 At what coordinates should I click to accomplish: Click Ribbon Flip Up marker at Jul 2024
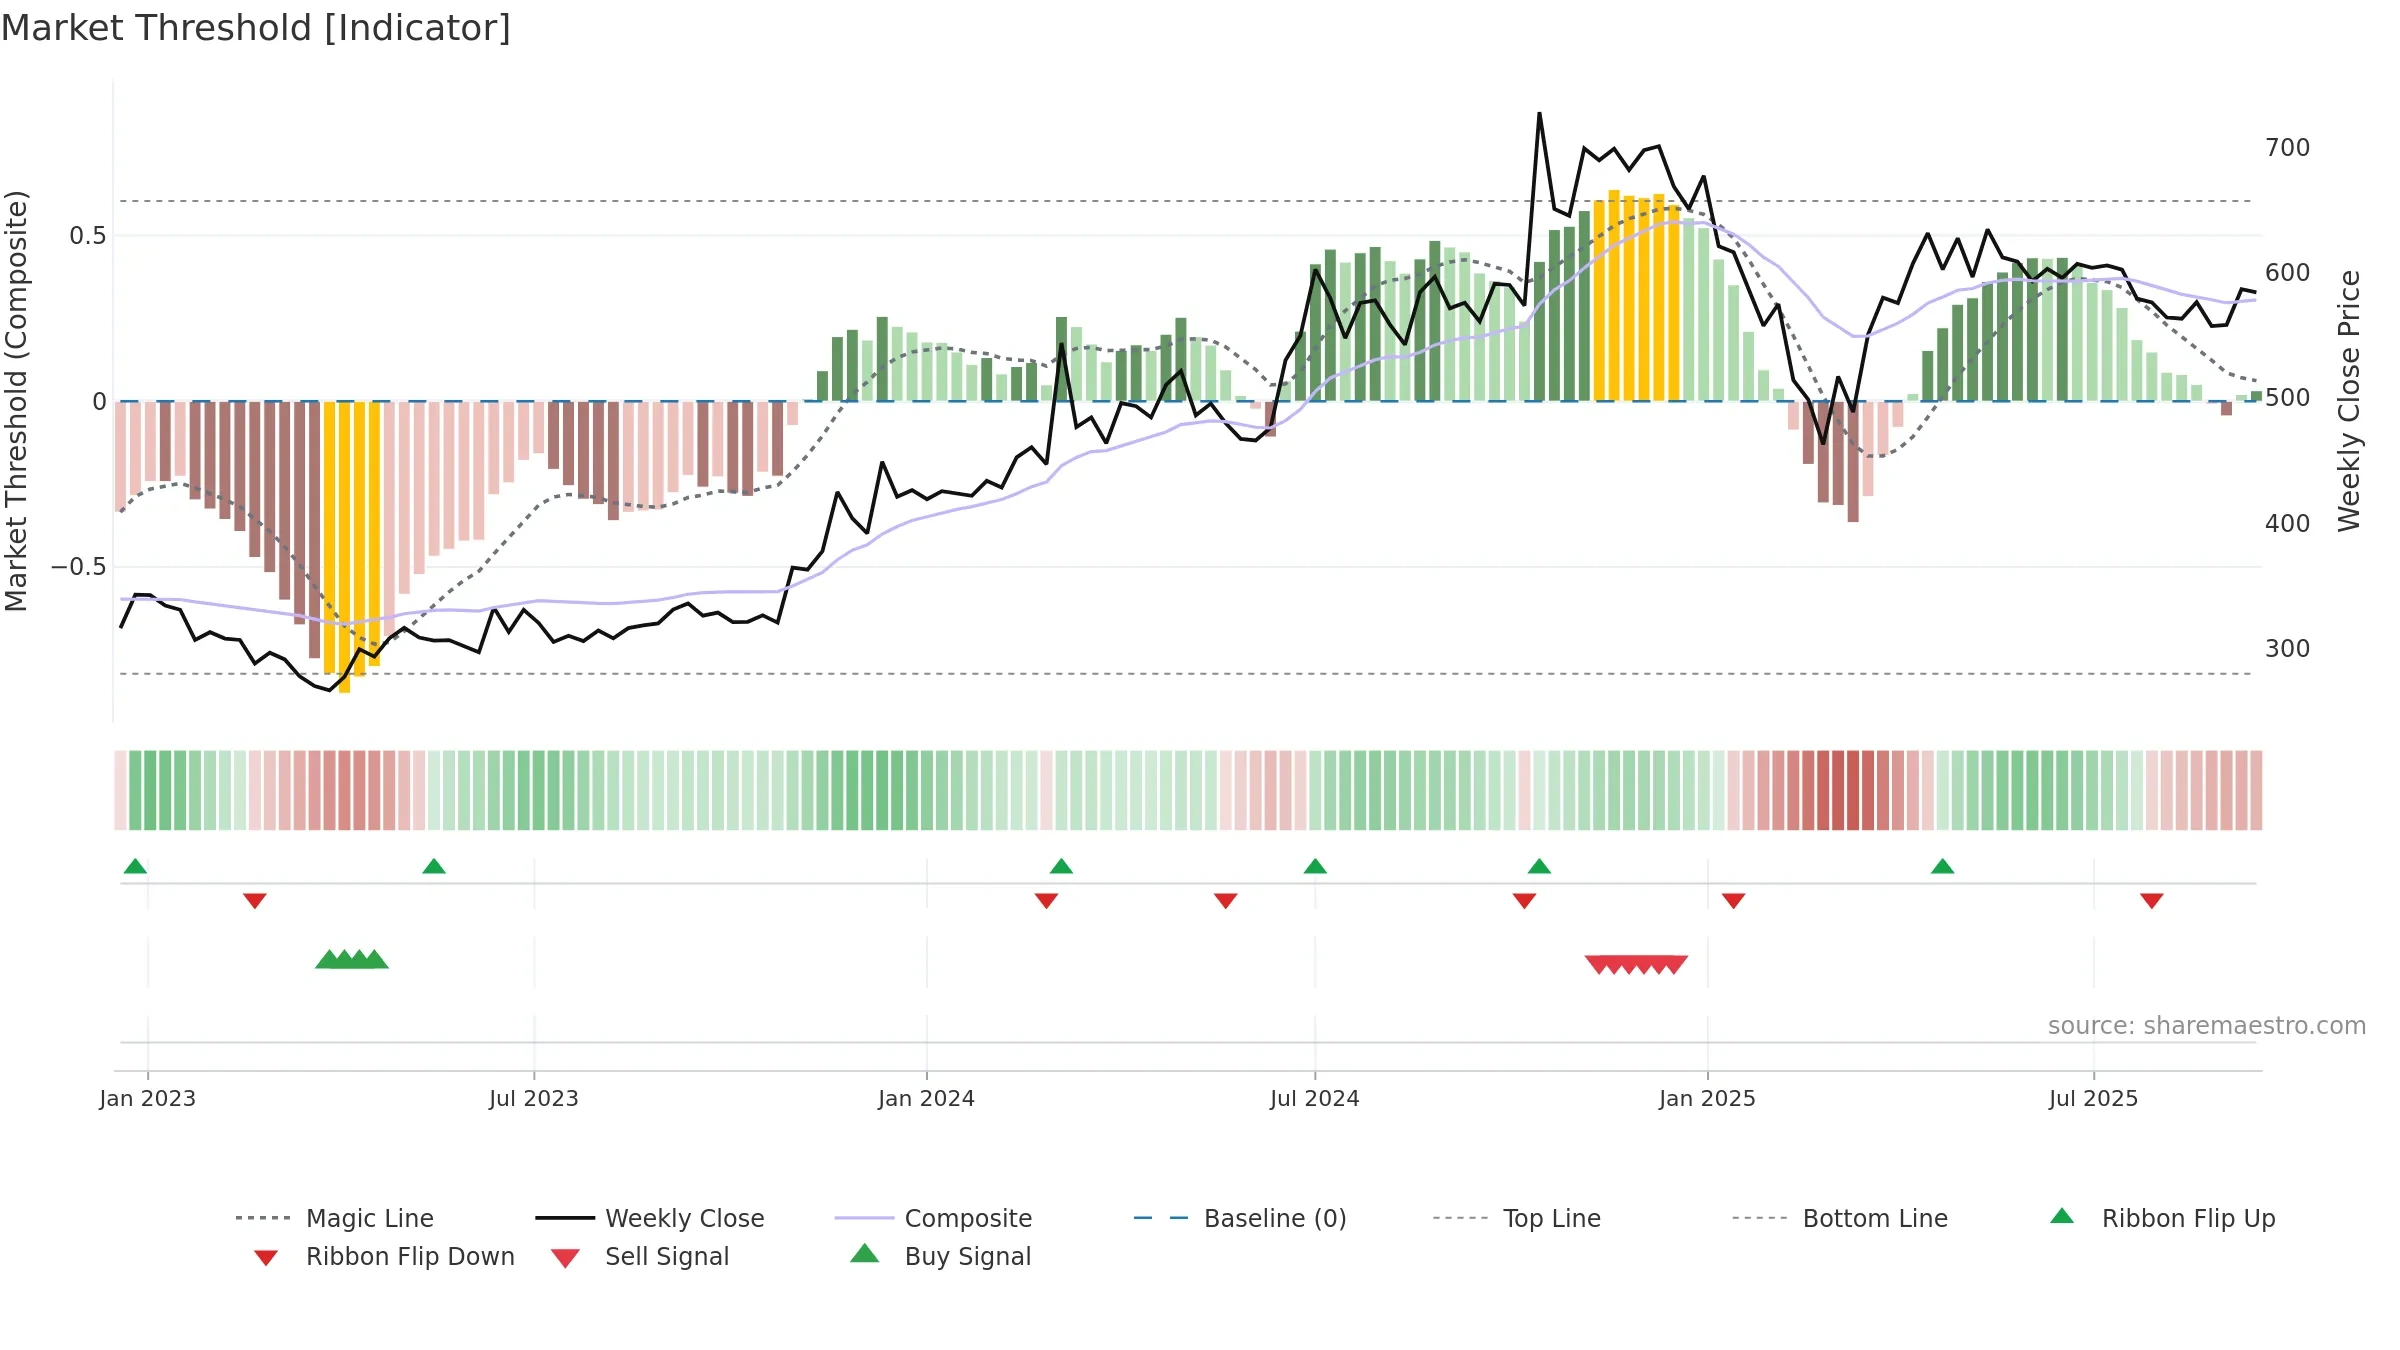click(x=1315, y=866)
